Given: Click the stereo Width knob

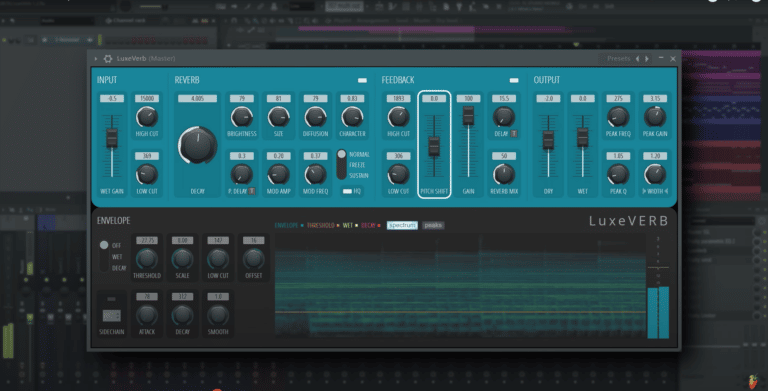Looking at the screenshot, I should 655,174.
